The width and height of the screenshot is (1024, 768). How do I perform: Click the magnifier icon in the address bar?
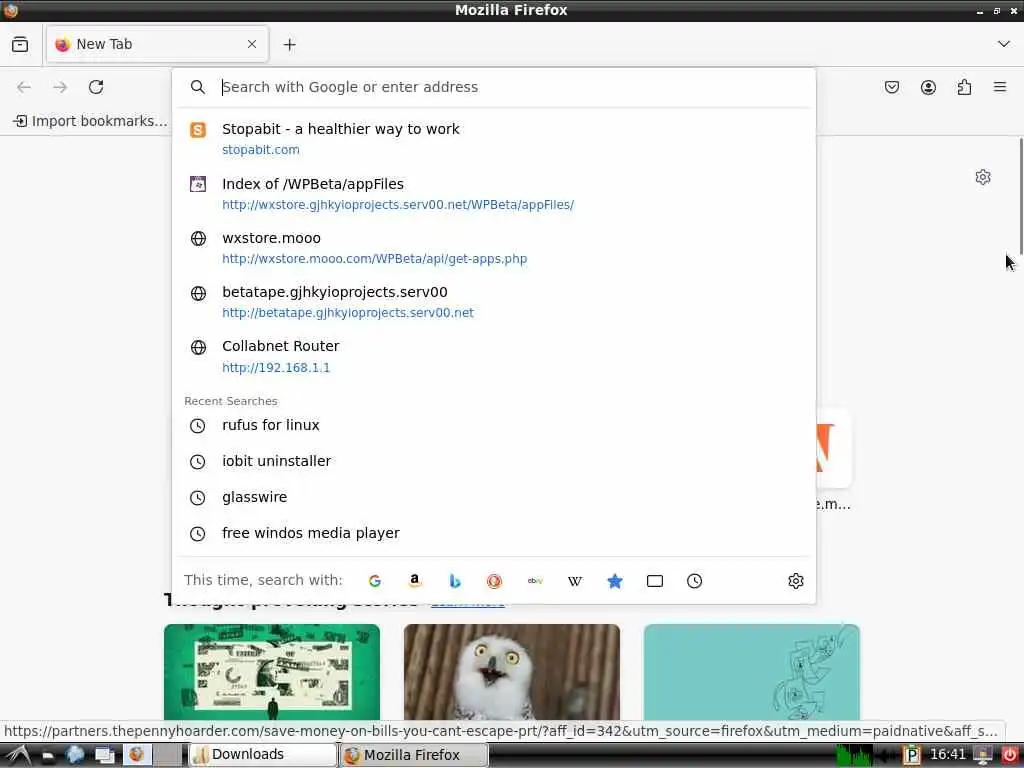click(198, 87)
